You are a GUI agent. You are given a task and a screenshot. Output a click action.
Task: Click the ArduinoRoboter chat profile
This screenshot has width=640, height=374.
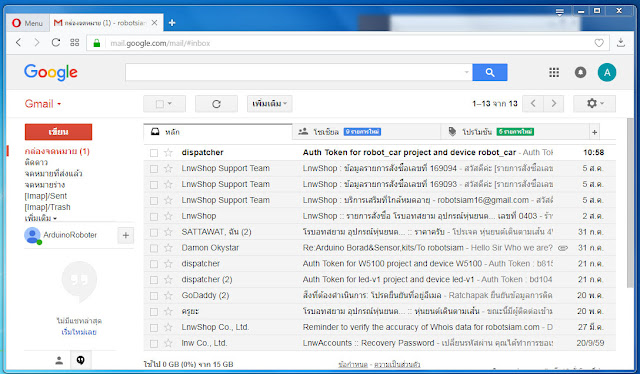pos(61,235)
